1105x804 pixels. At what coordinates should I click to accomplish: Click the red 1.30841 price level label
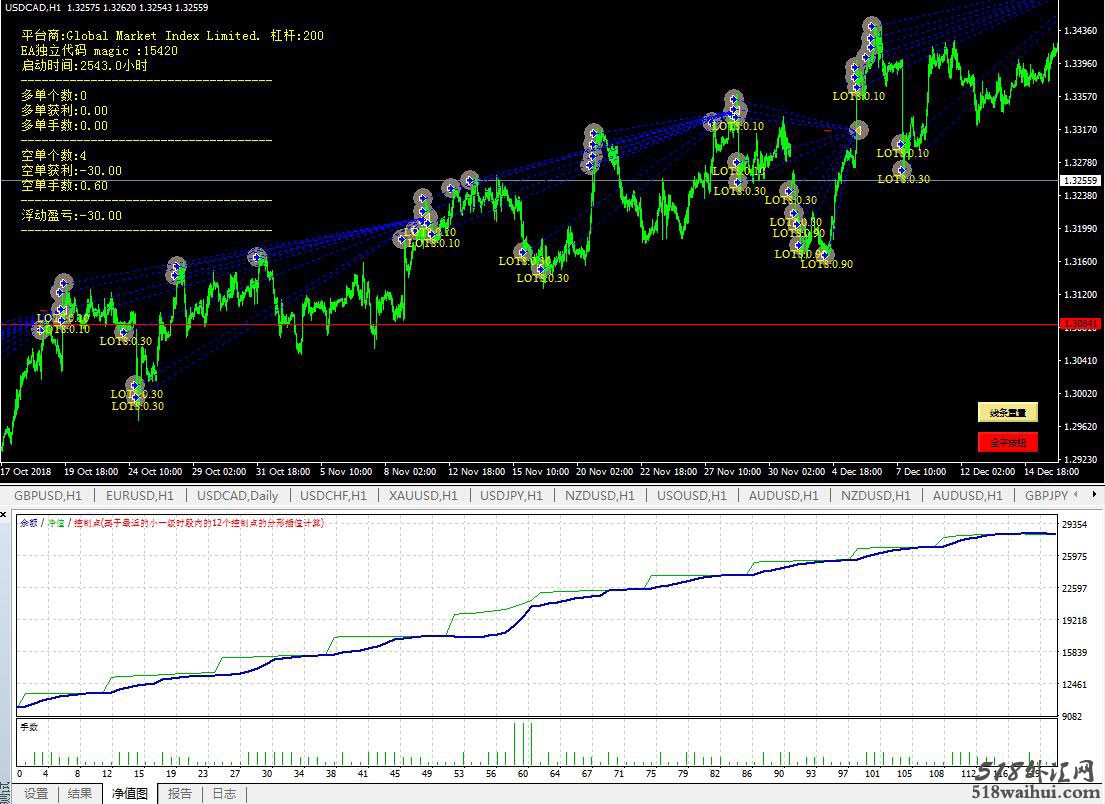[1081, 324]
